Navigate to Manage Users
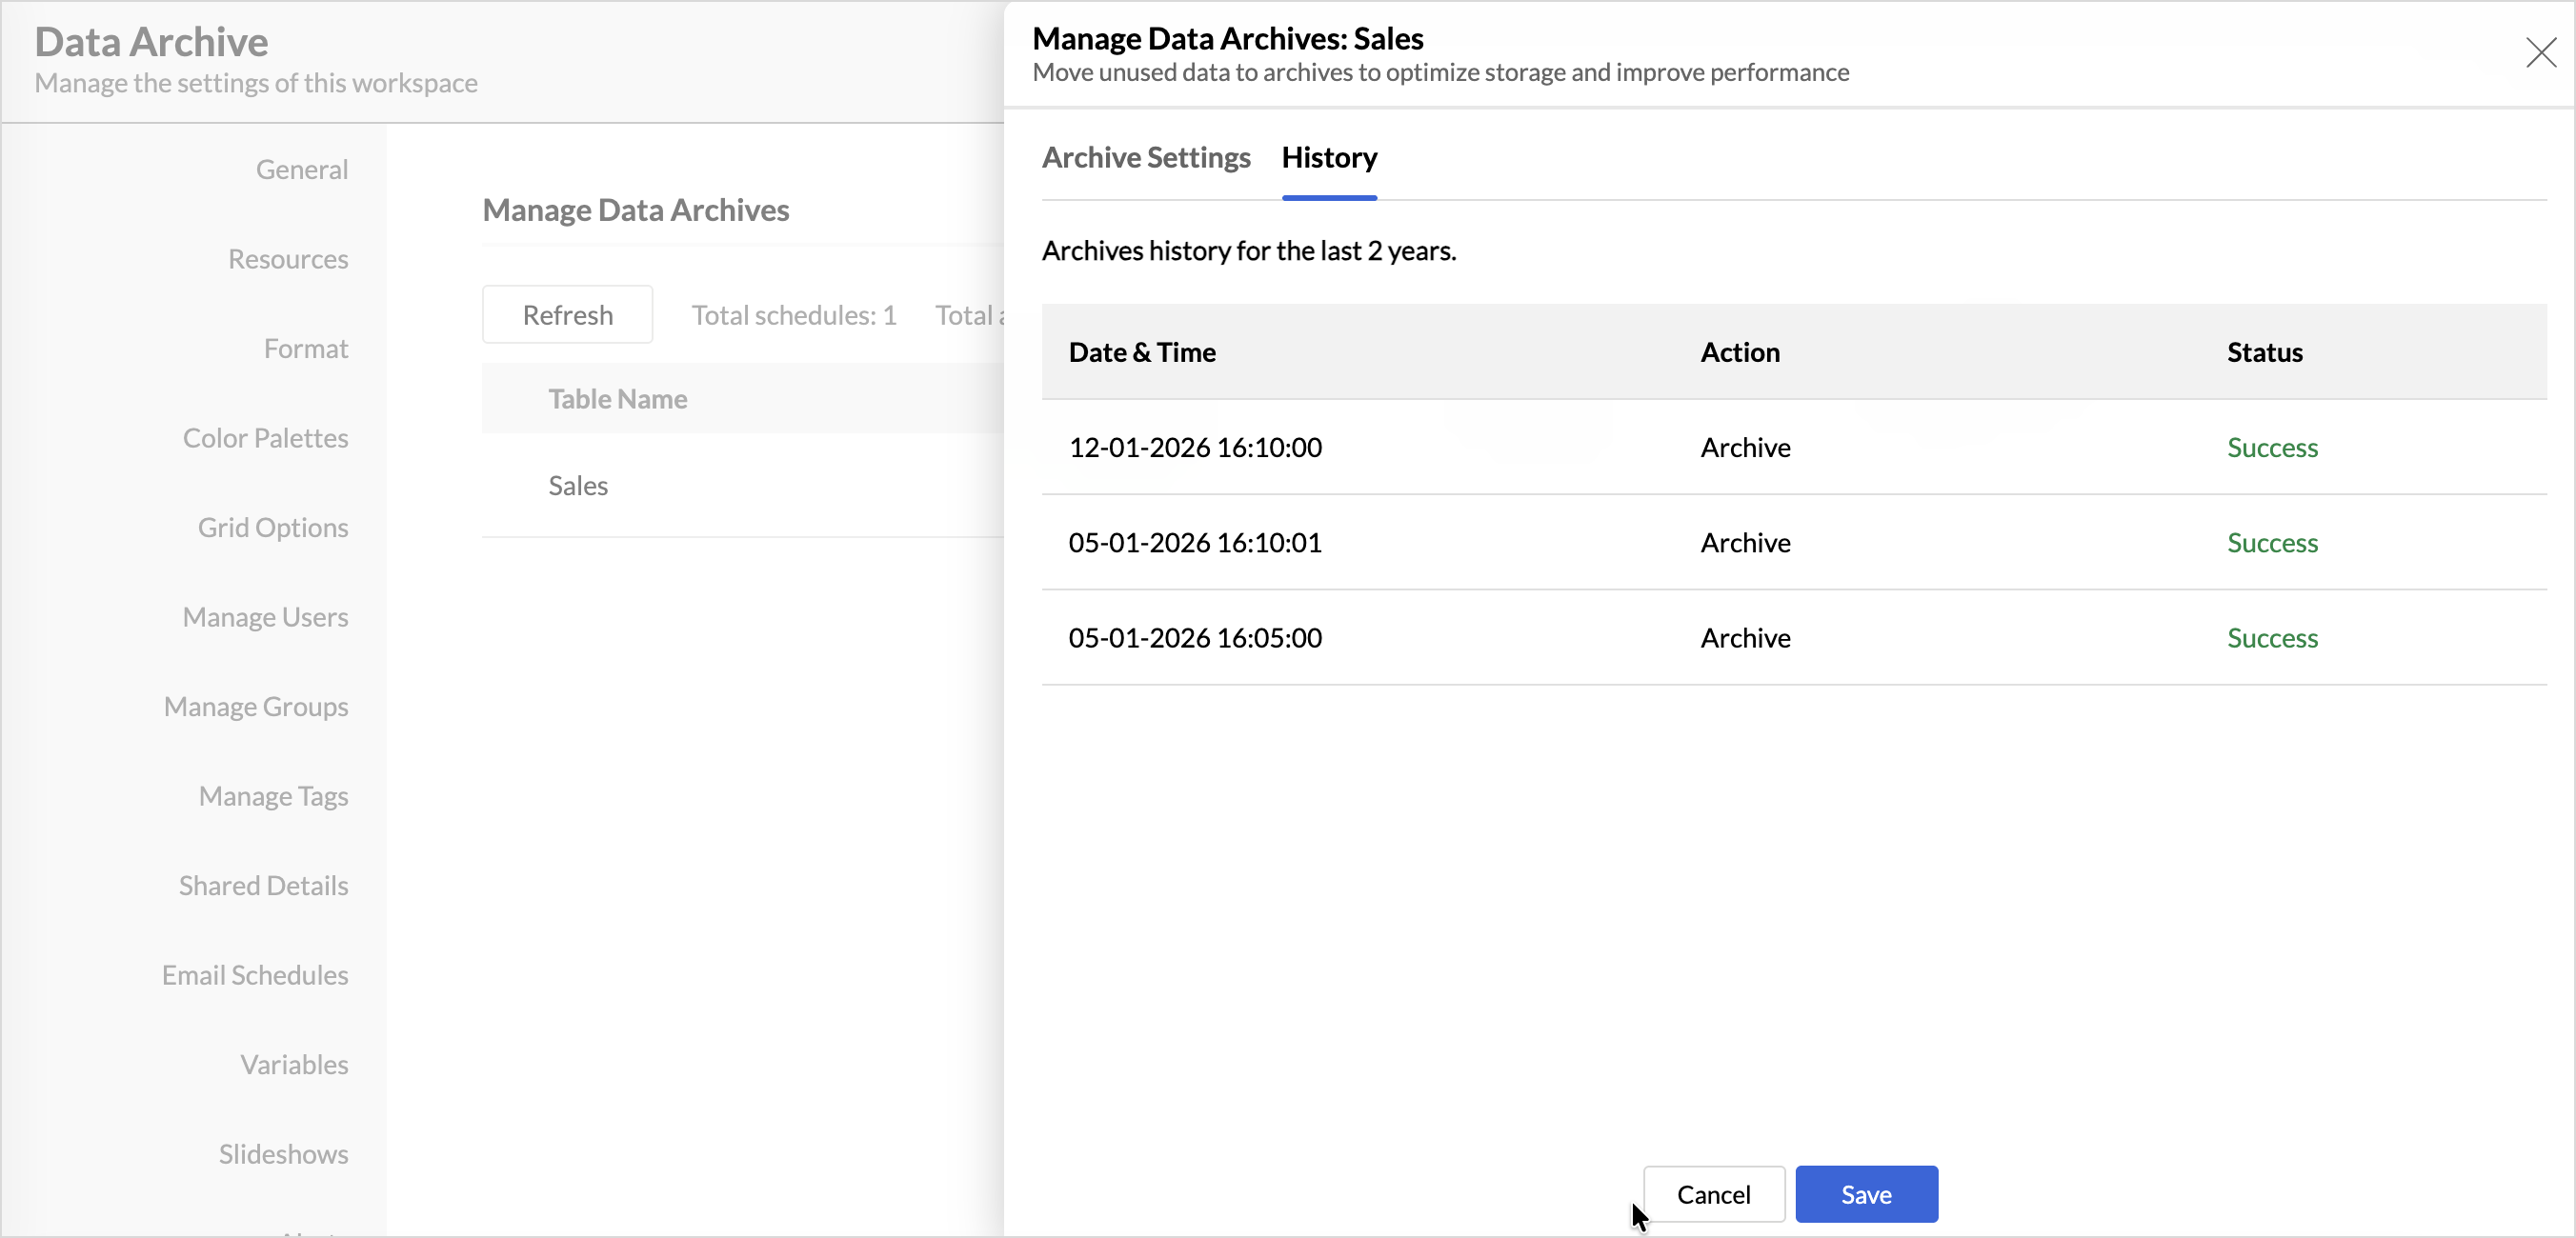The image size is (2576, 1238). [x=265, y=617]
